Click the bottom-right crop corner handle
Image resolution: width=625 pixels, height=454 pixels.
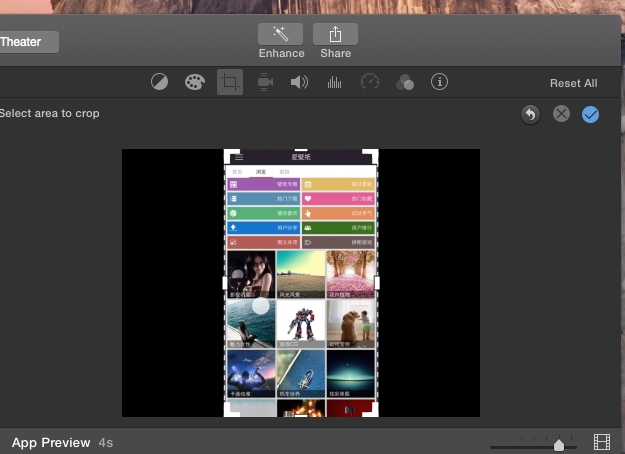tap(371, 410)
